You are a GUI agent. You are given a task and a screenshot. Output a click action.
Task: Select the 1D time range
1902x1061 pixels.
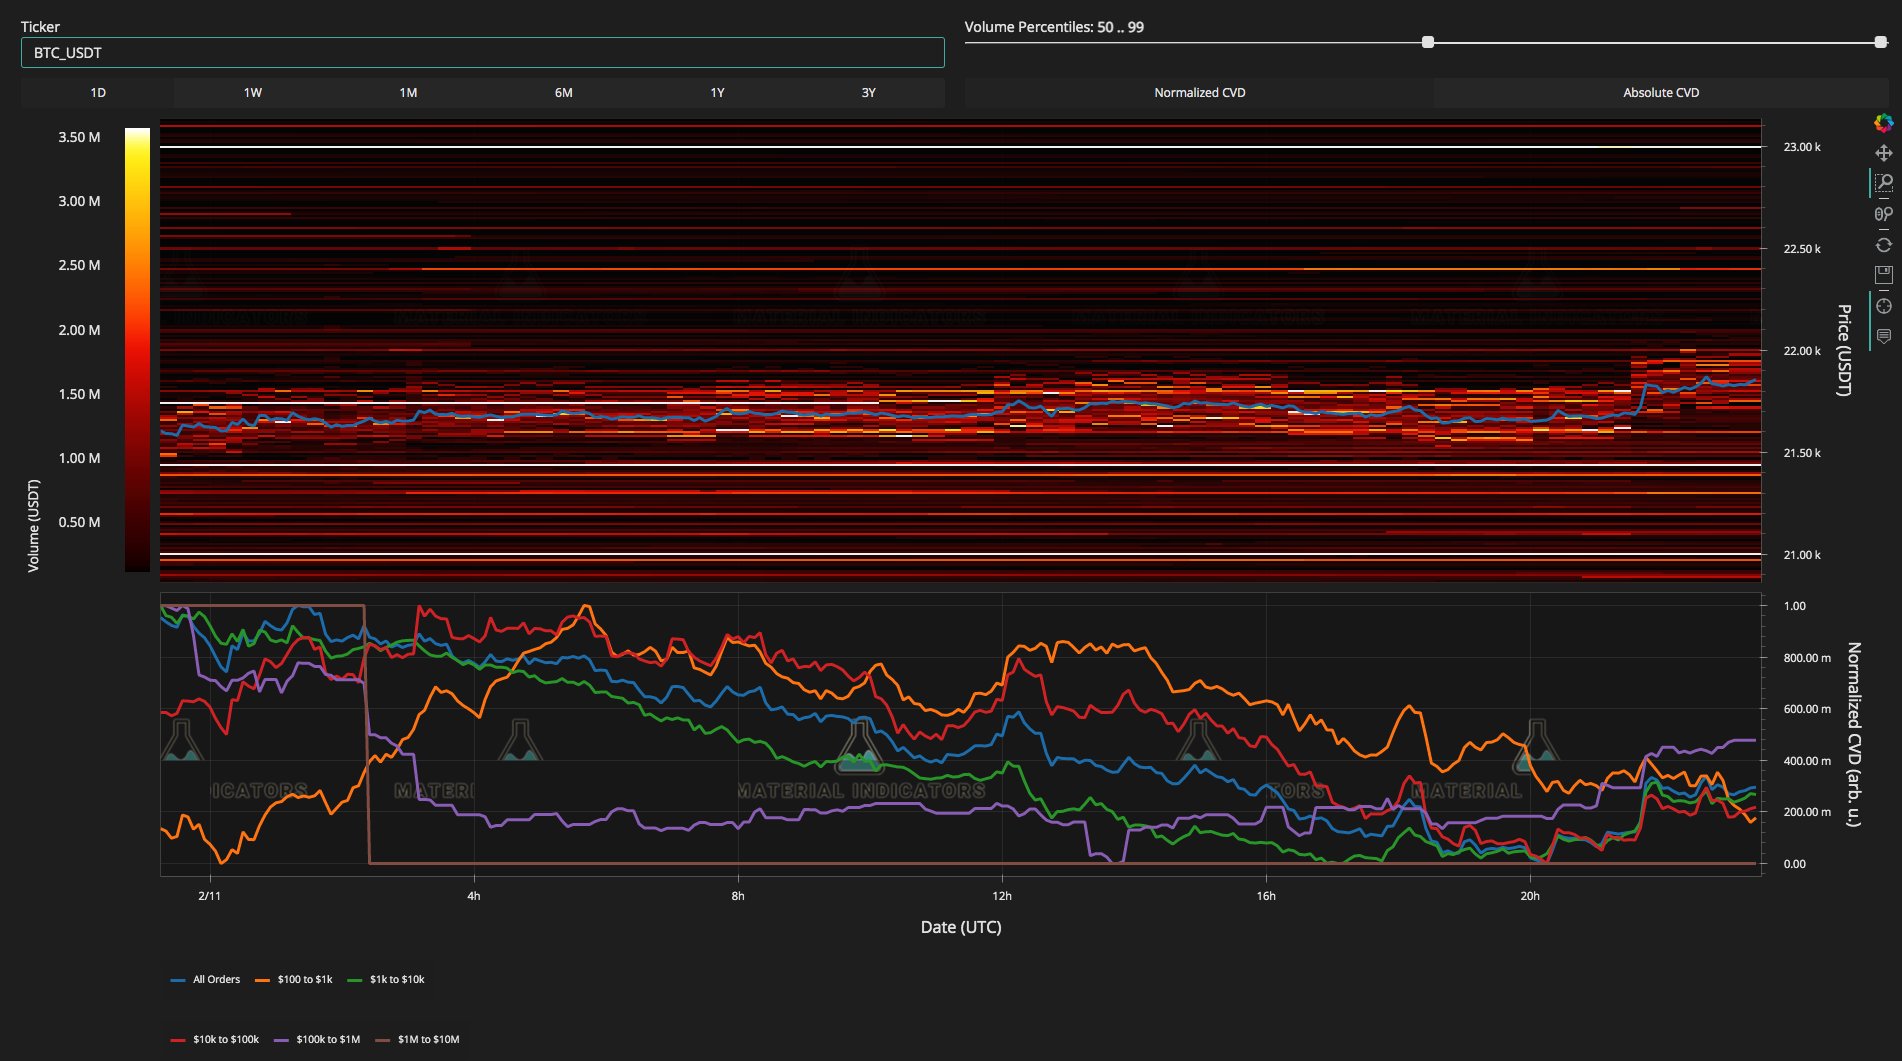click(98, 93)
